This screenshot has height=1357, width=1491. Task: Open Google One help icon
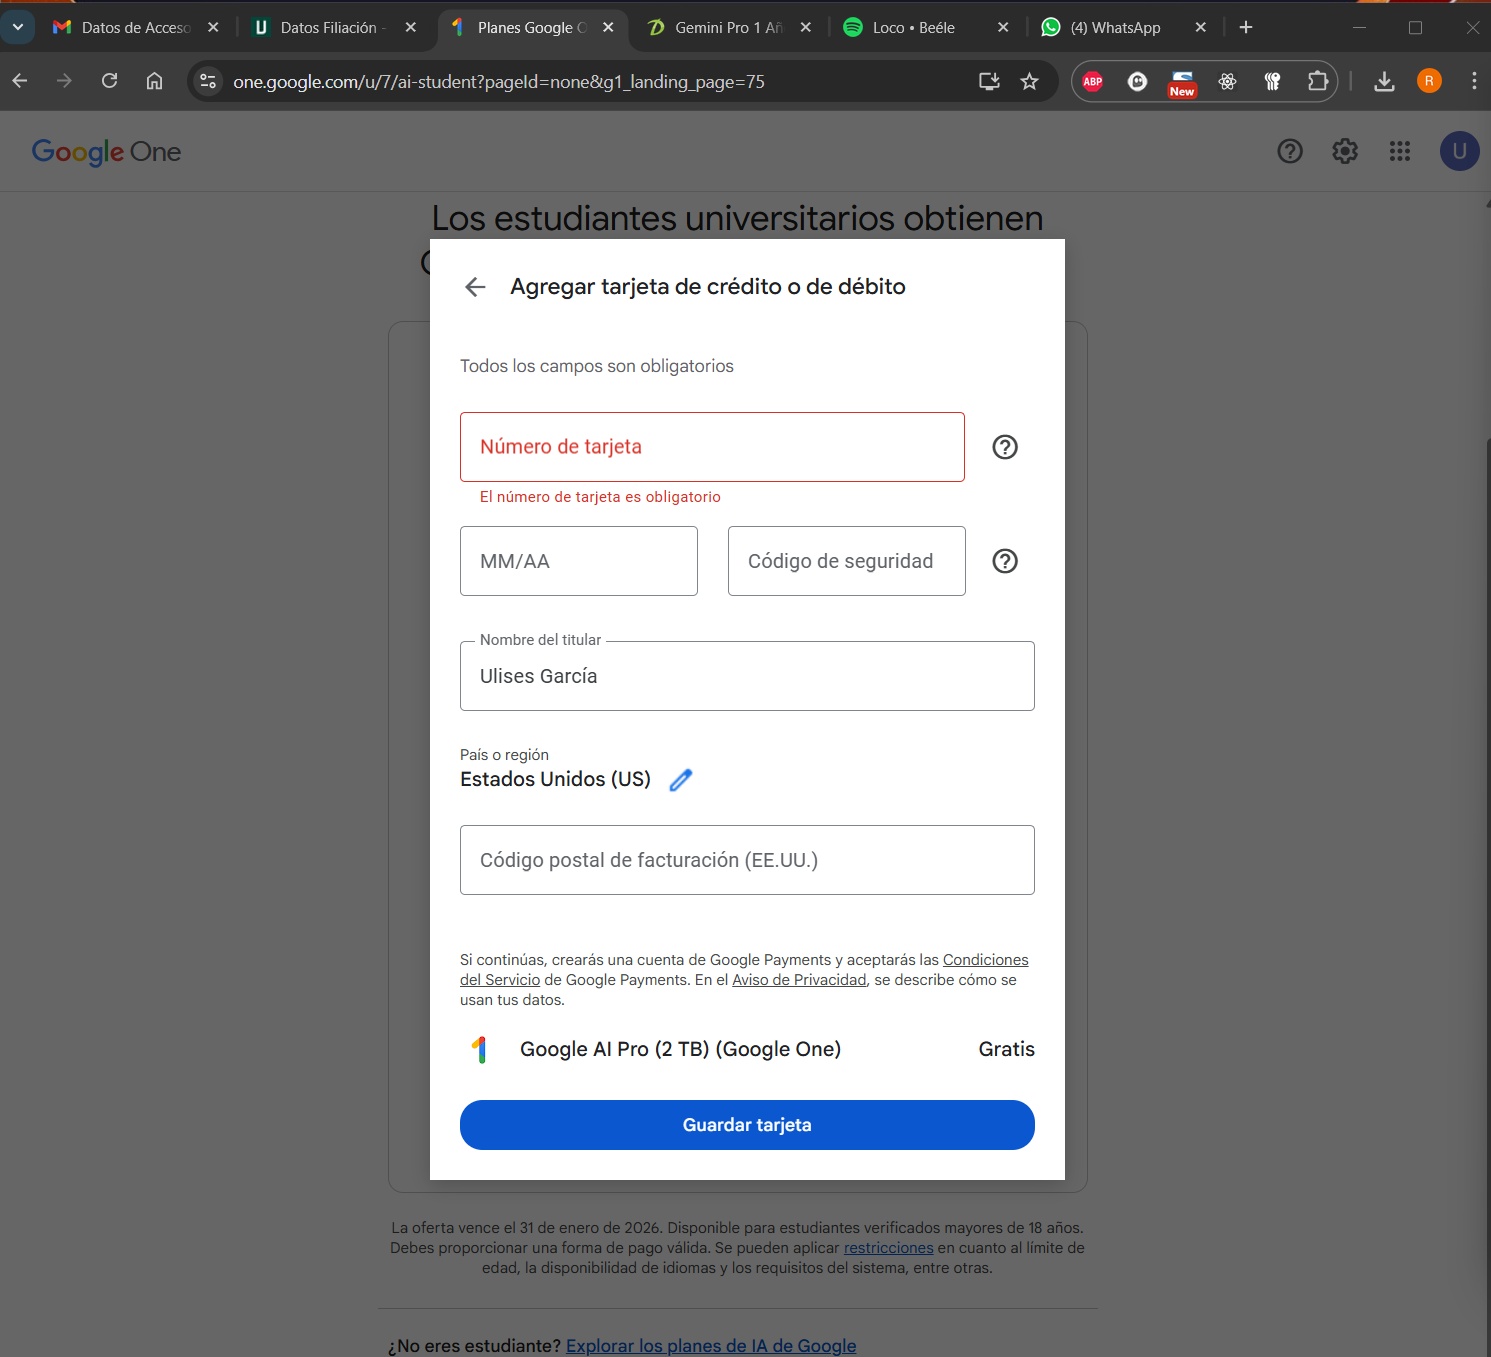[x=1289, y=151]
